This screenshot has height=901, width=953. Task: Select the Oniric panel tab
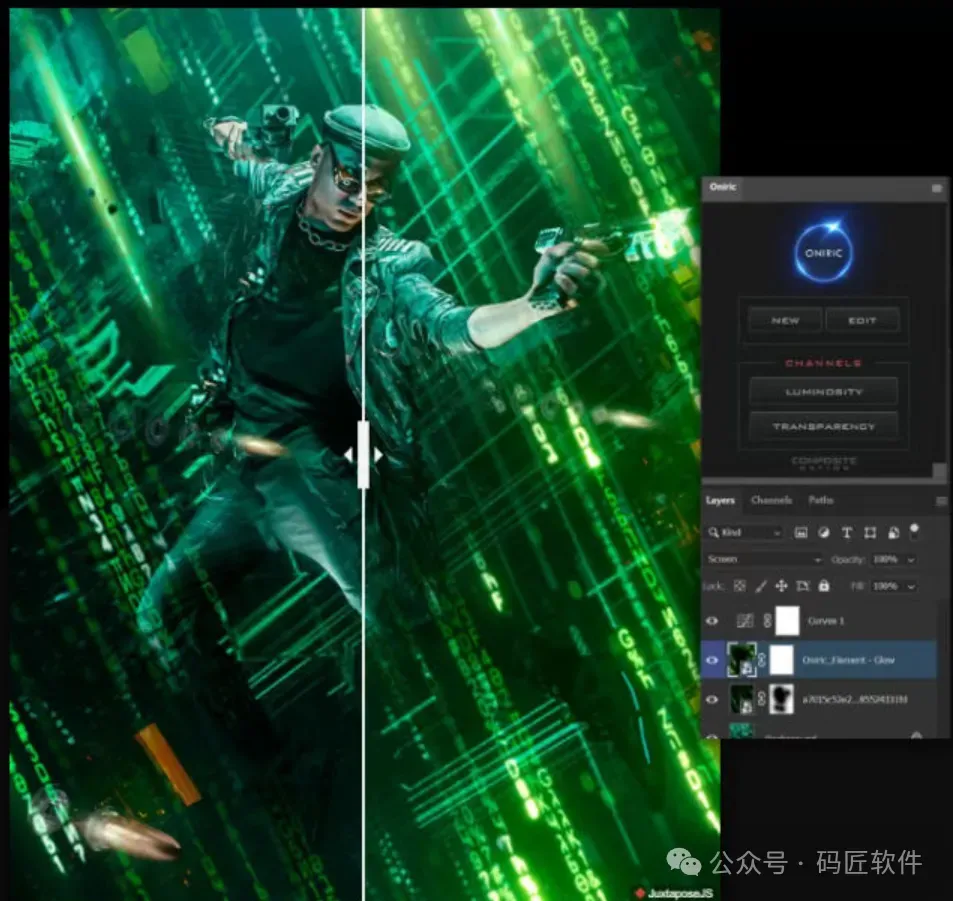tap(723, 187)
